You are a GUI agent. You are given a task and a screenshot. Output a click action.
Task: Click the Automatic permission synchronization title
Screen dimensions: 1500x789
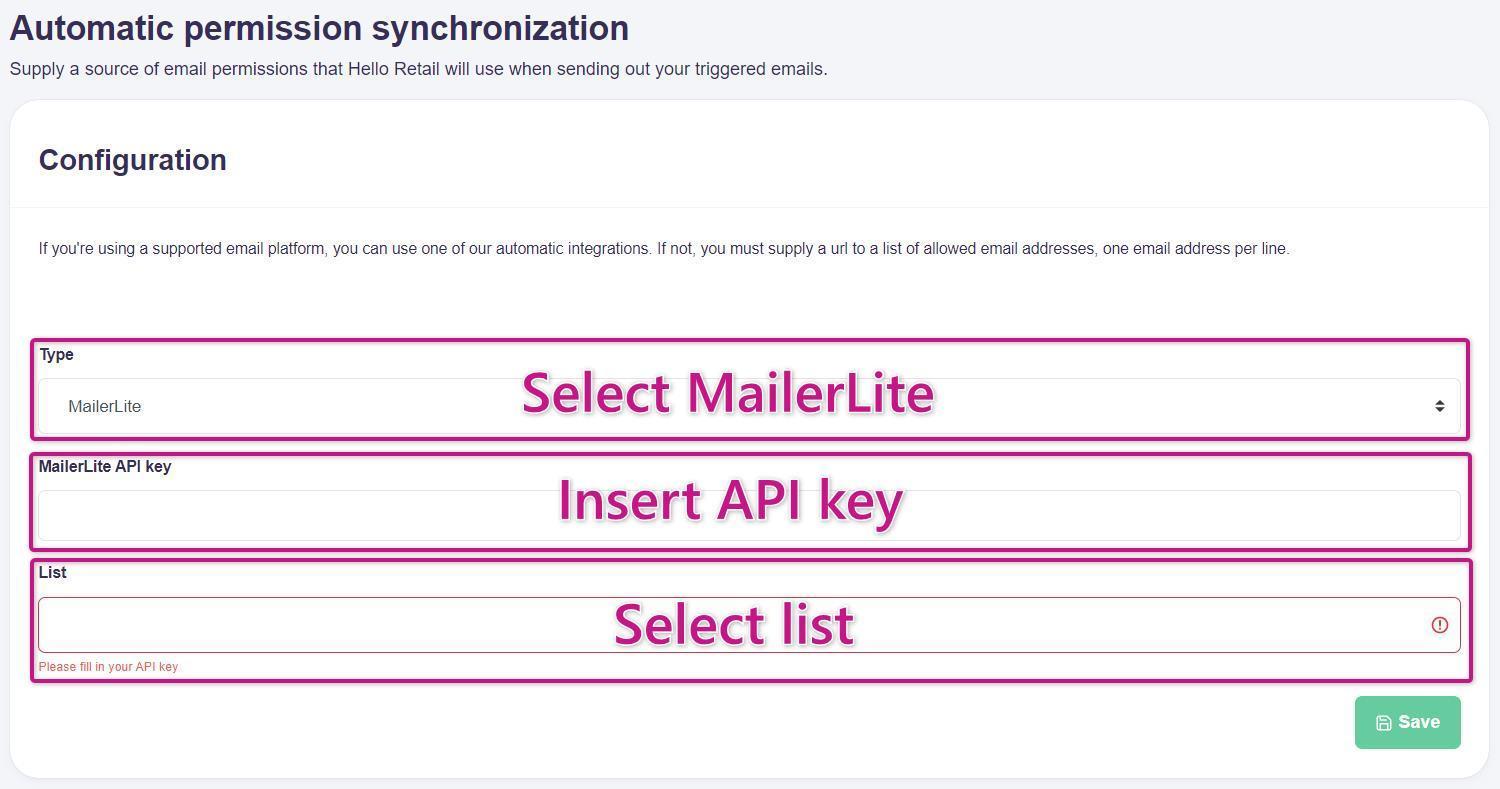[x=319, y=28]
